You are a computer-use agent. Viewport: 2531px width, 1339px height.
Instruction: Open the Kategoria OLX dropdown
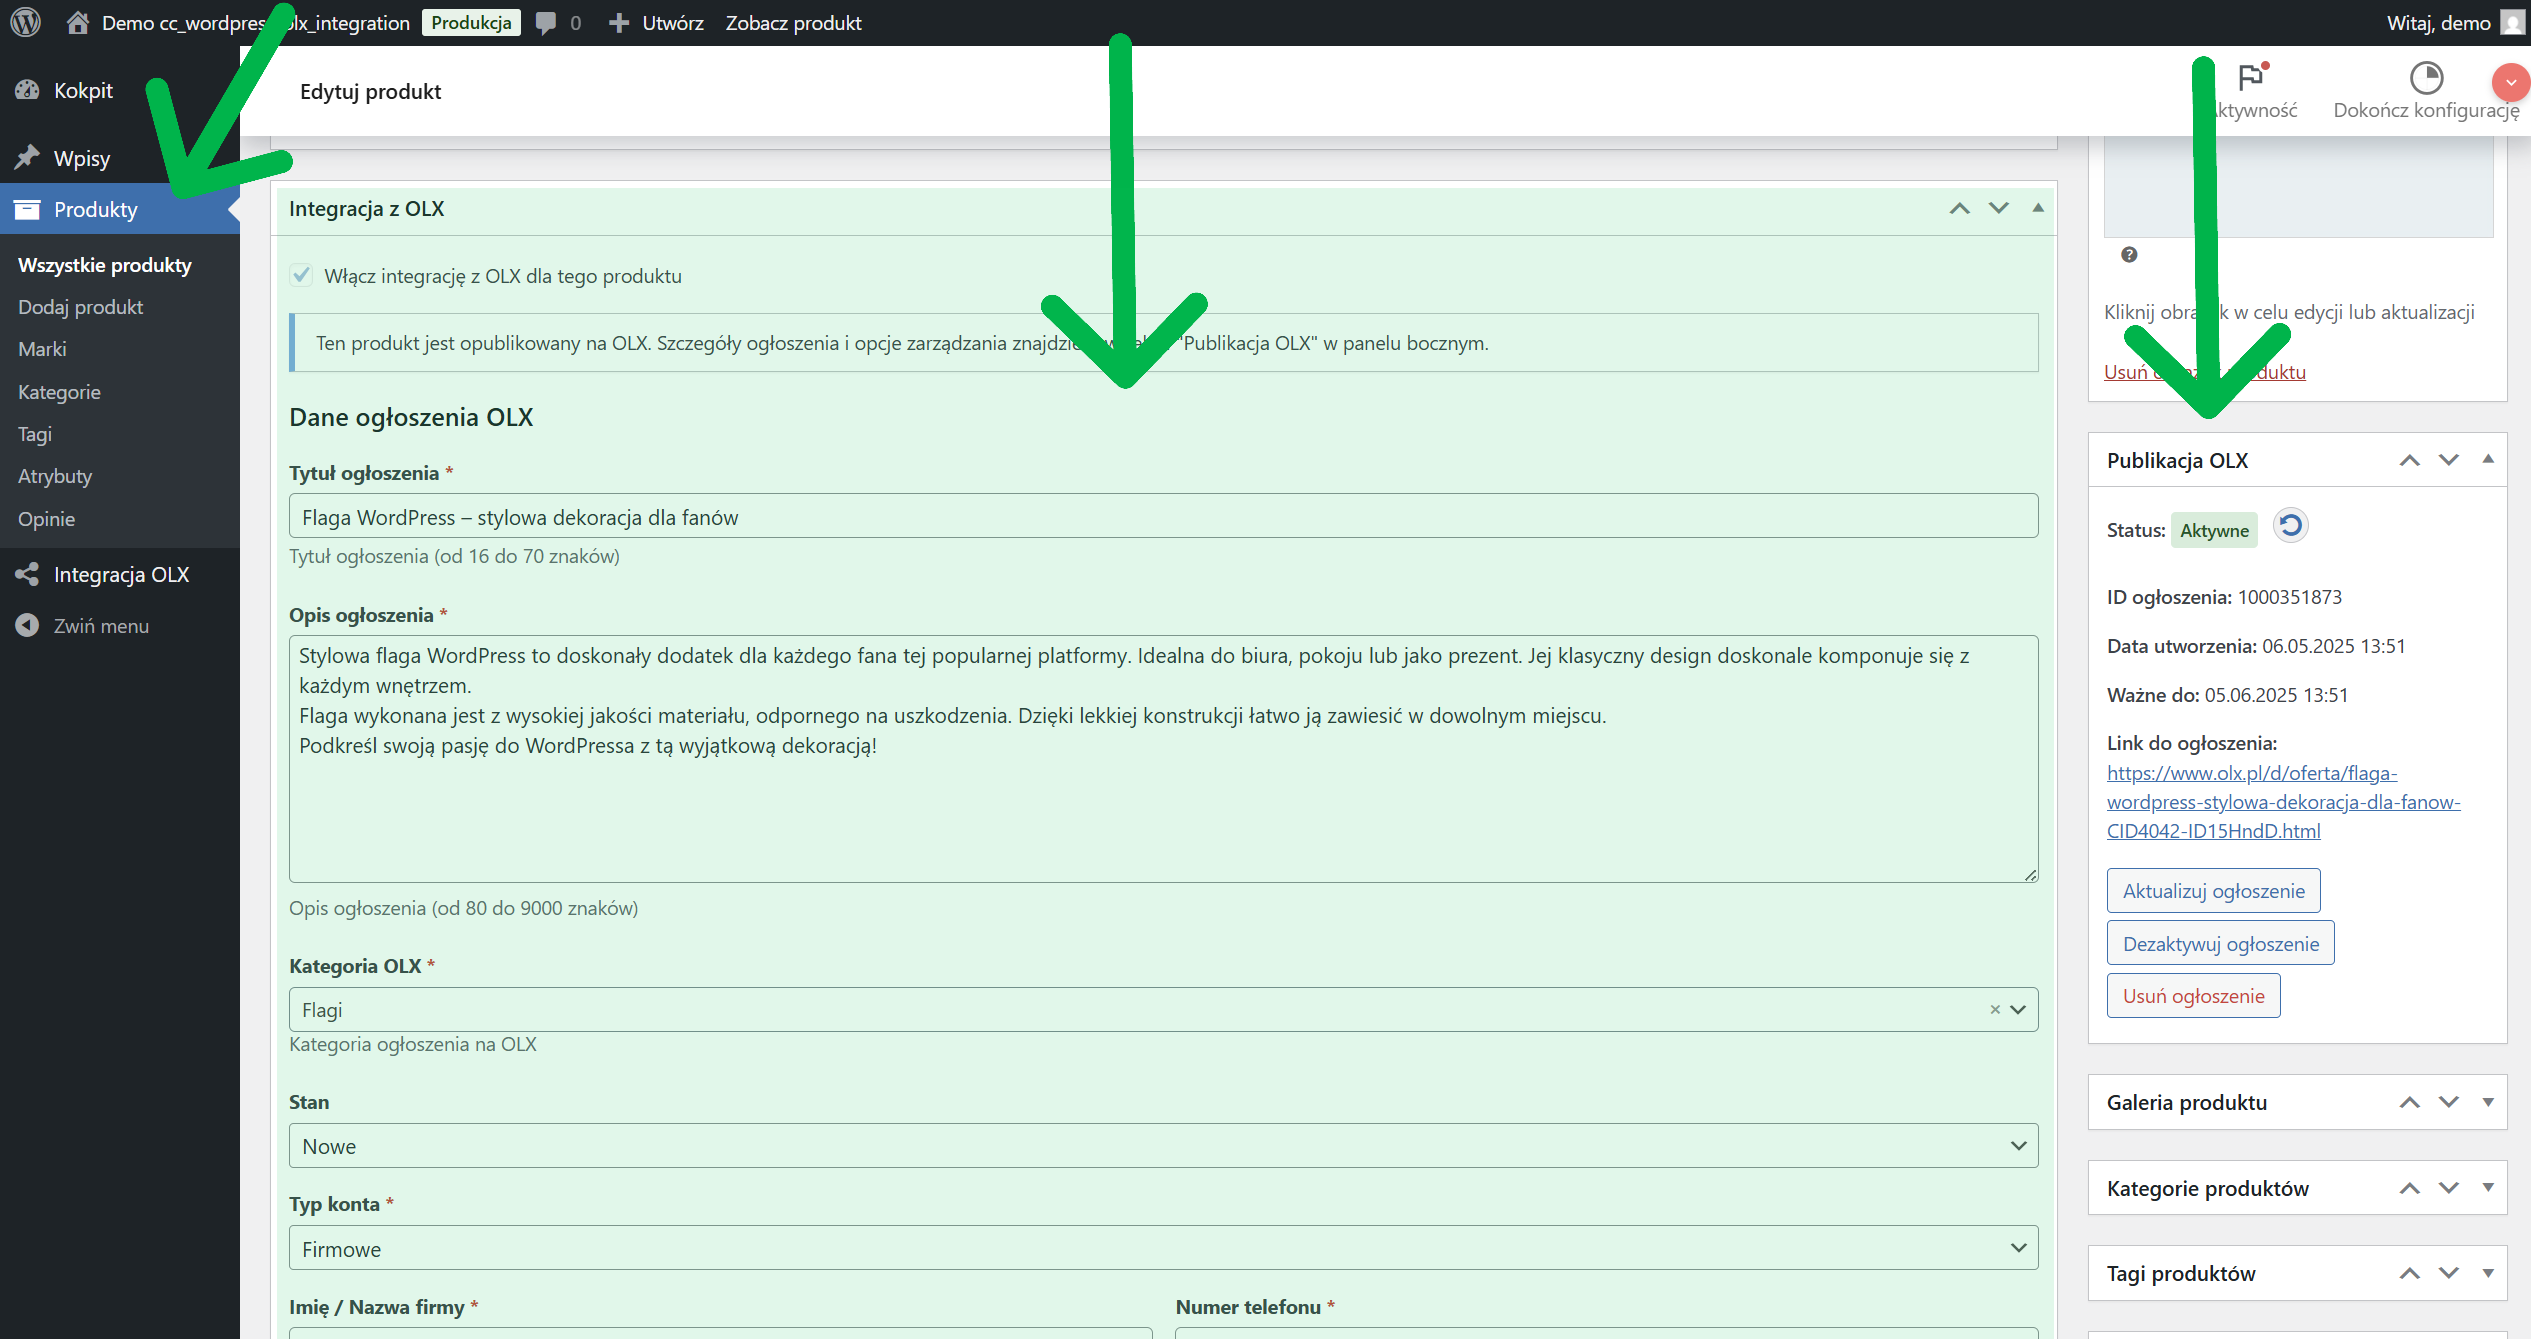1163,1010
